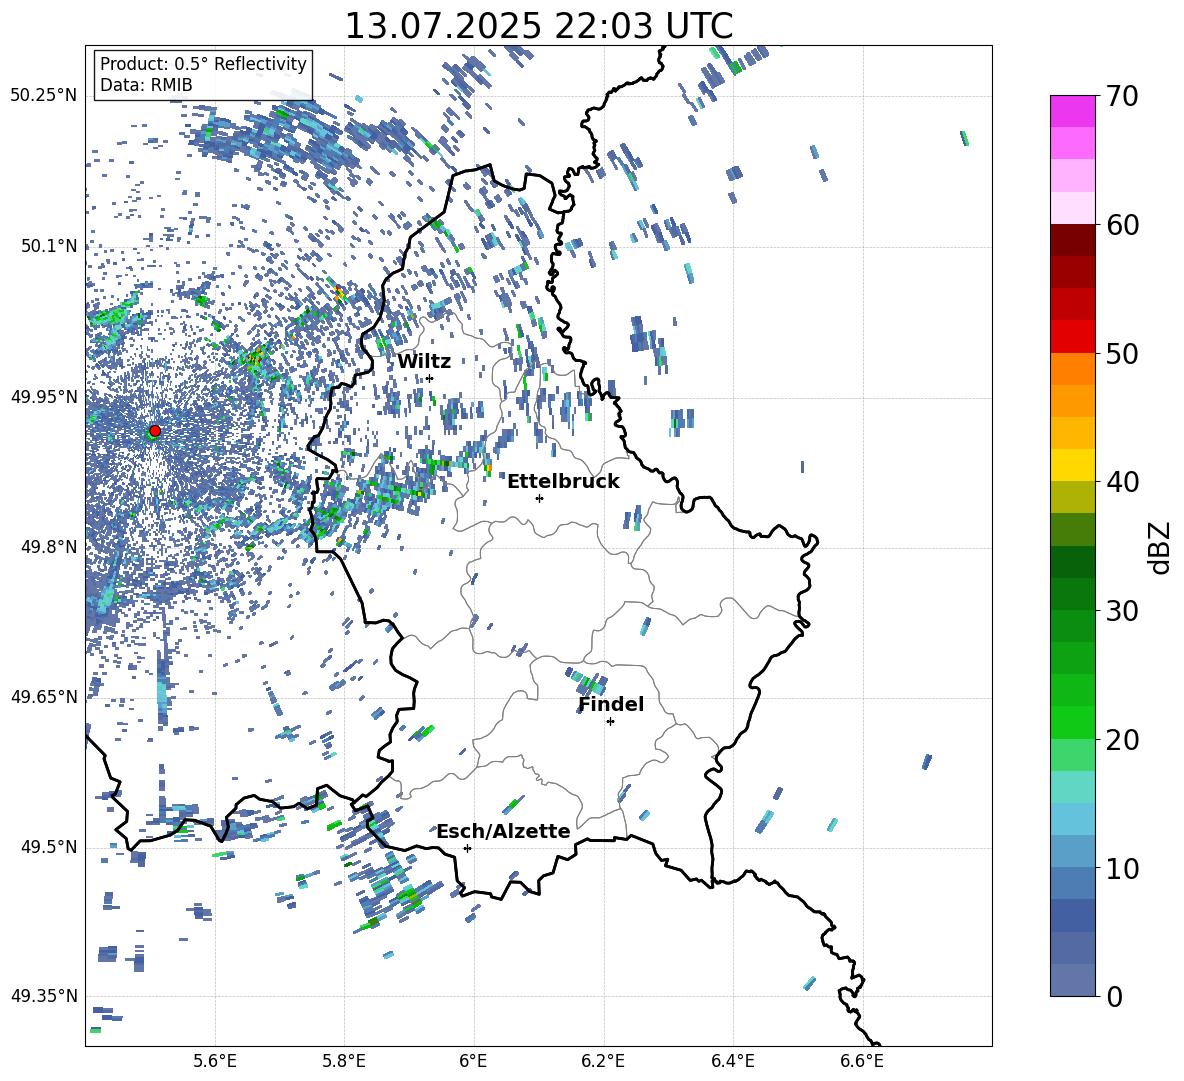Click the 49.5°N latitude label
The width and height of the screenshot is (1184, 1081).
48,847
